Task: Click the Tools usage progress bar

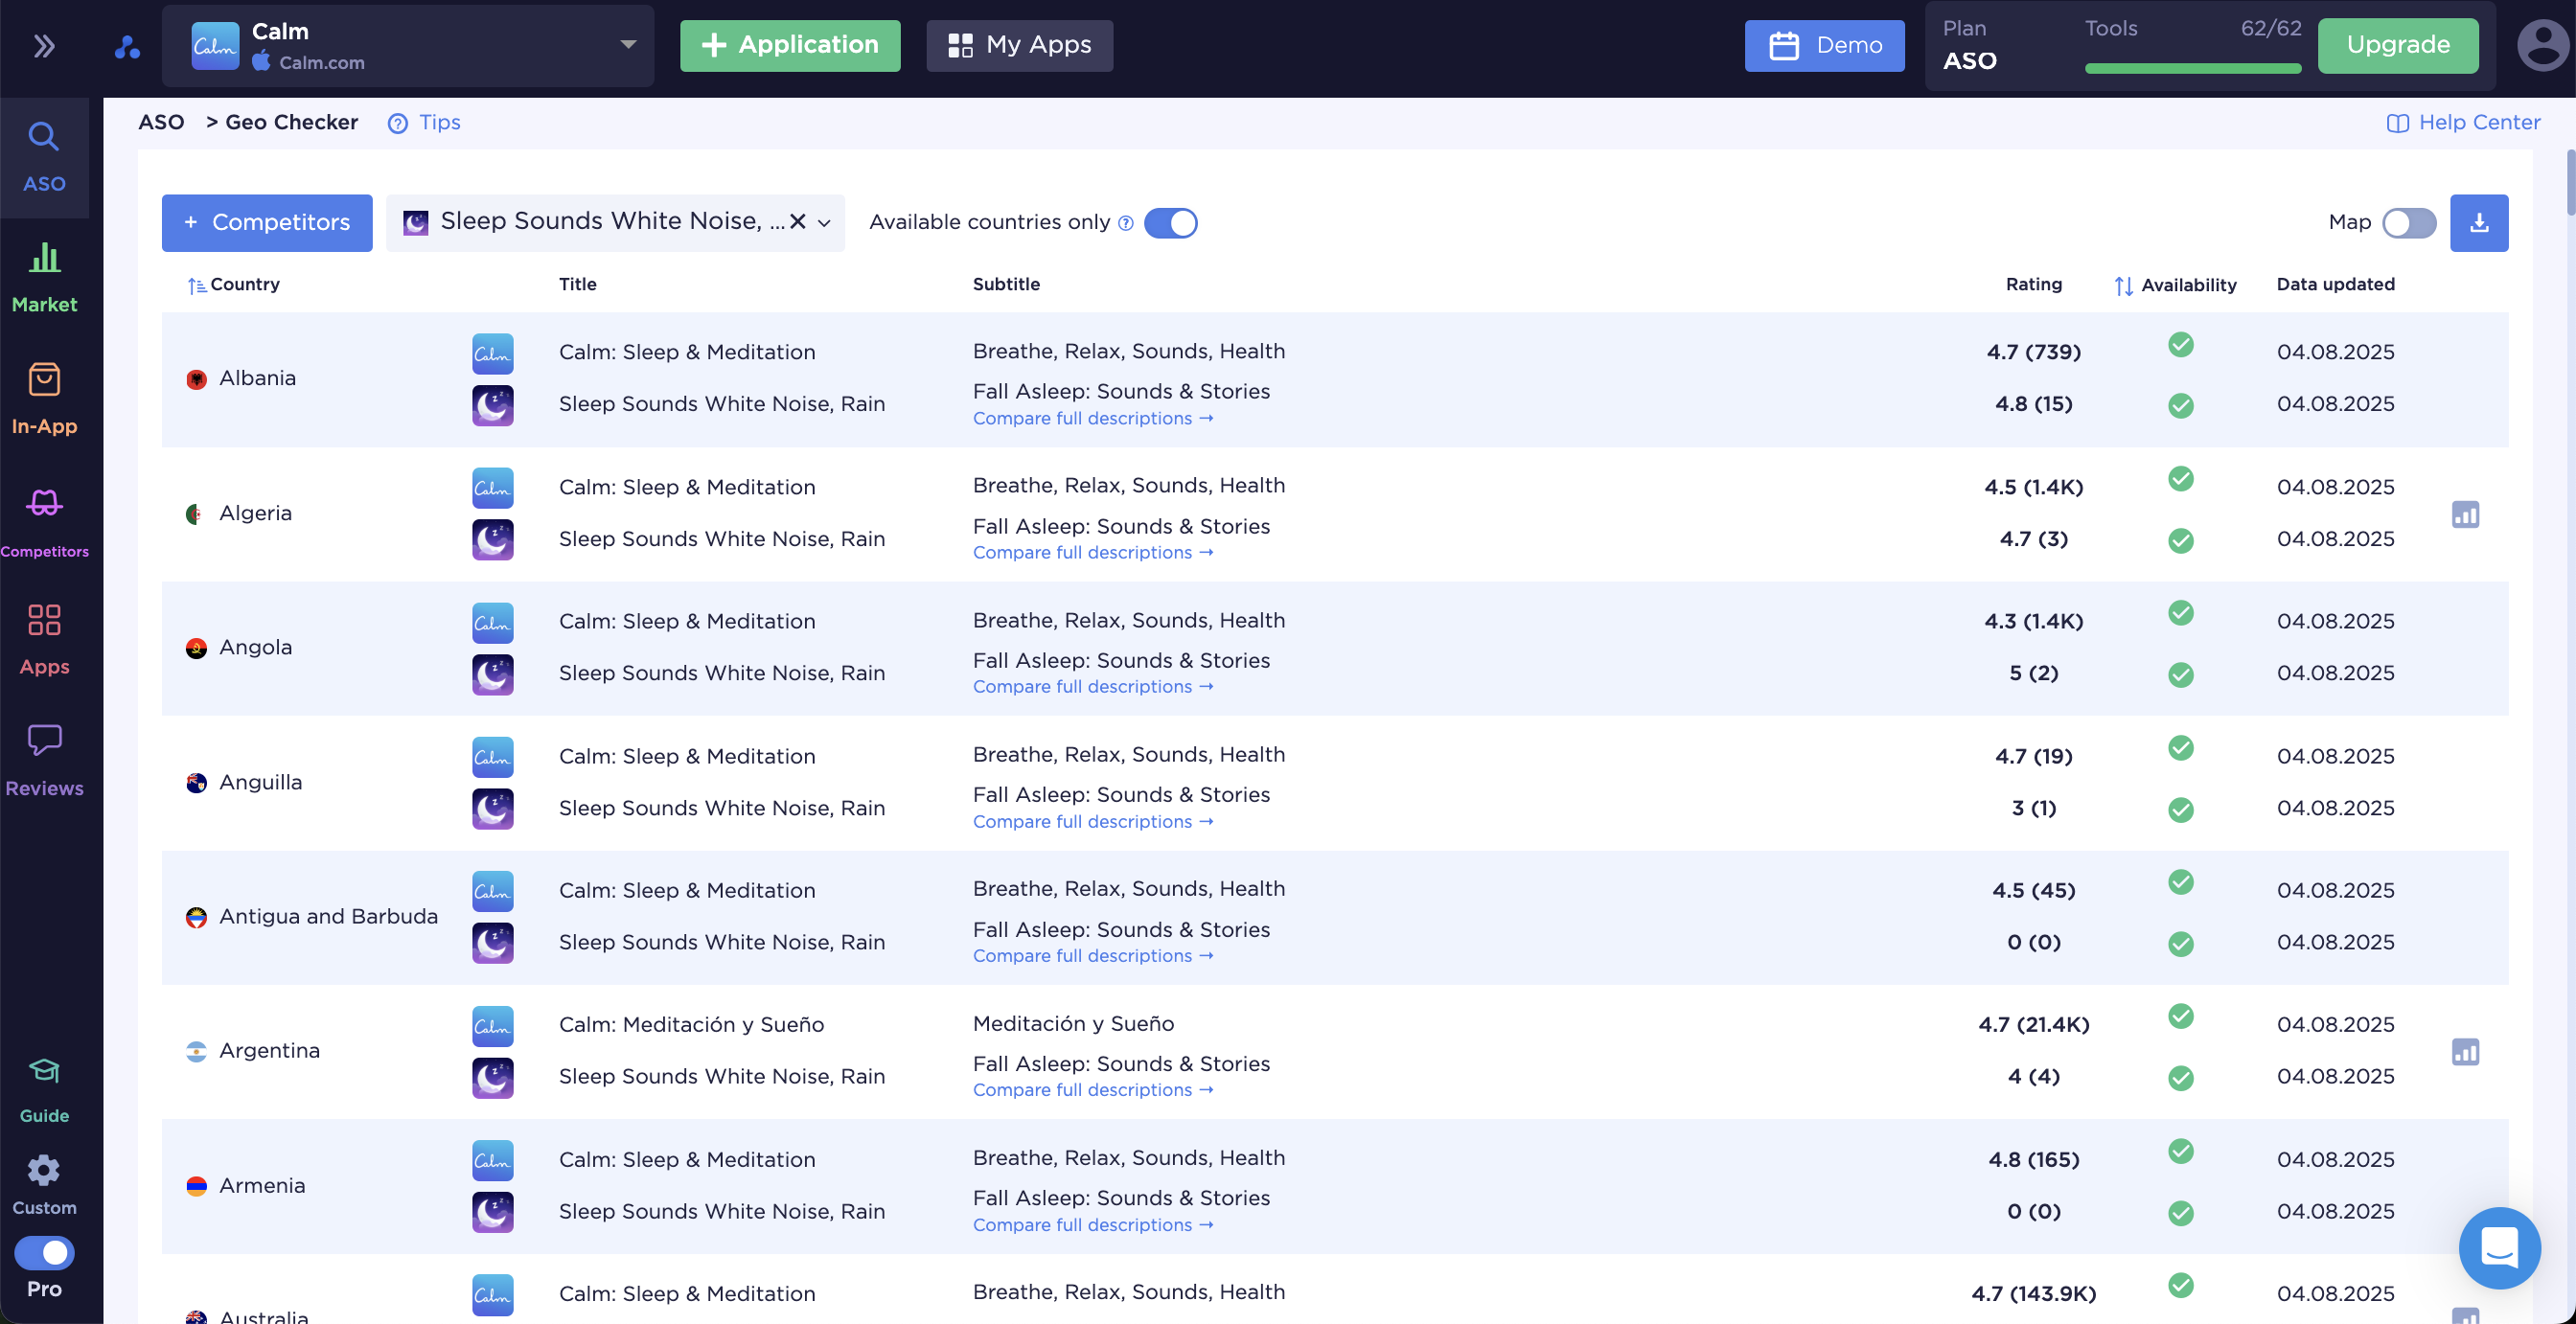Action: (2192, 69)
